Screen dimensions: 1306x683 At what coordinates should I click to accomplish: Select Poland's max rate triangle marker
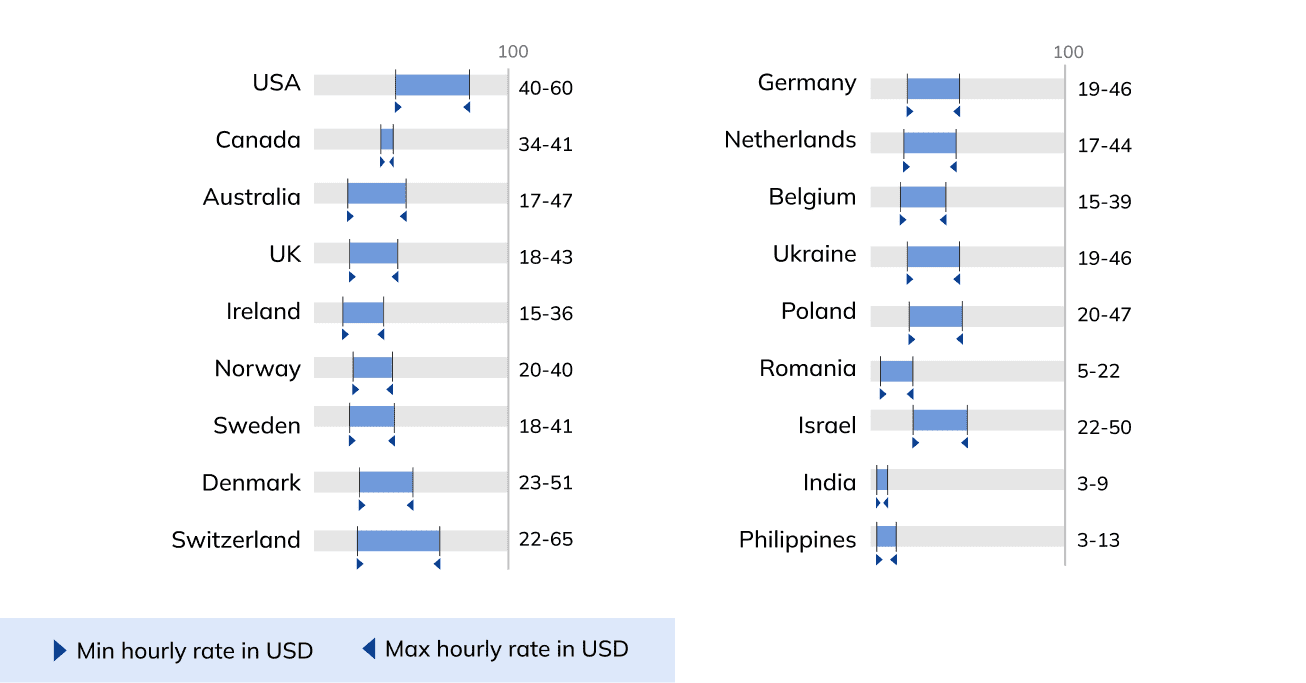[959, 340]
